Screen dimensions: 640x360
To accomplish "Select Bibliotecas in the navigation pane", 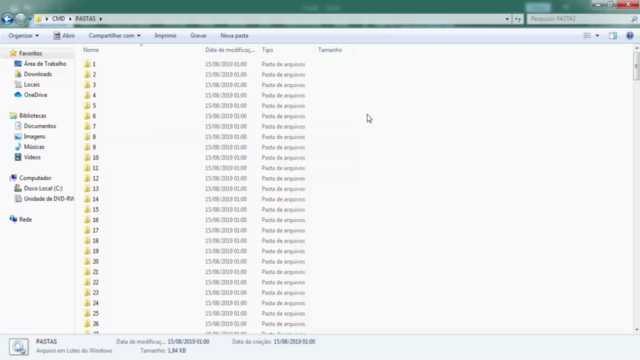I will (x=33, y=116).
